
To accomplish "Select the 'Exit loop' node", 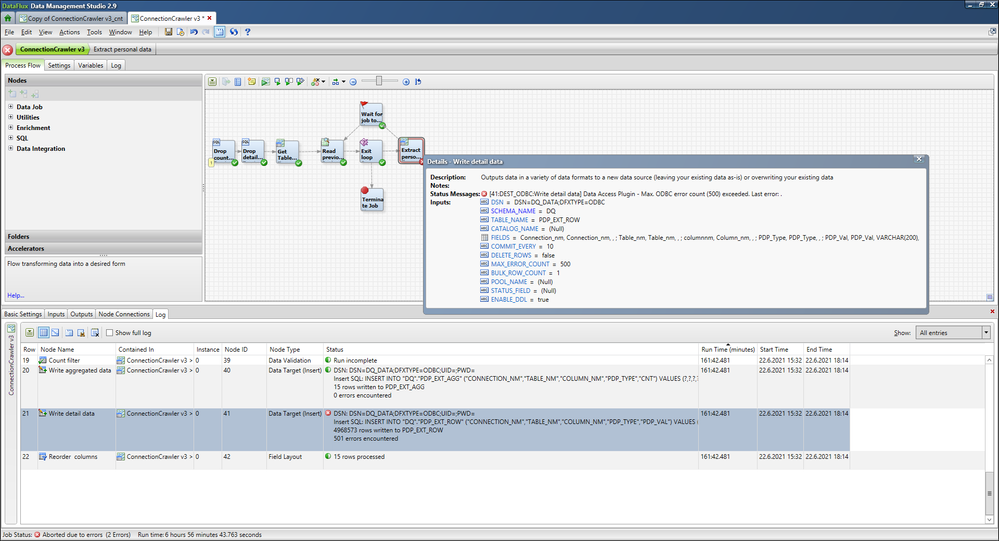I will (x=372, y=152).
